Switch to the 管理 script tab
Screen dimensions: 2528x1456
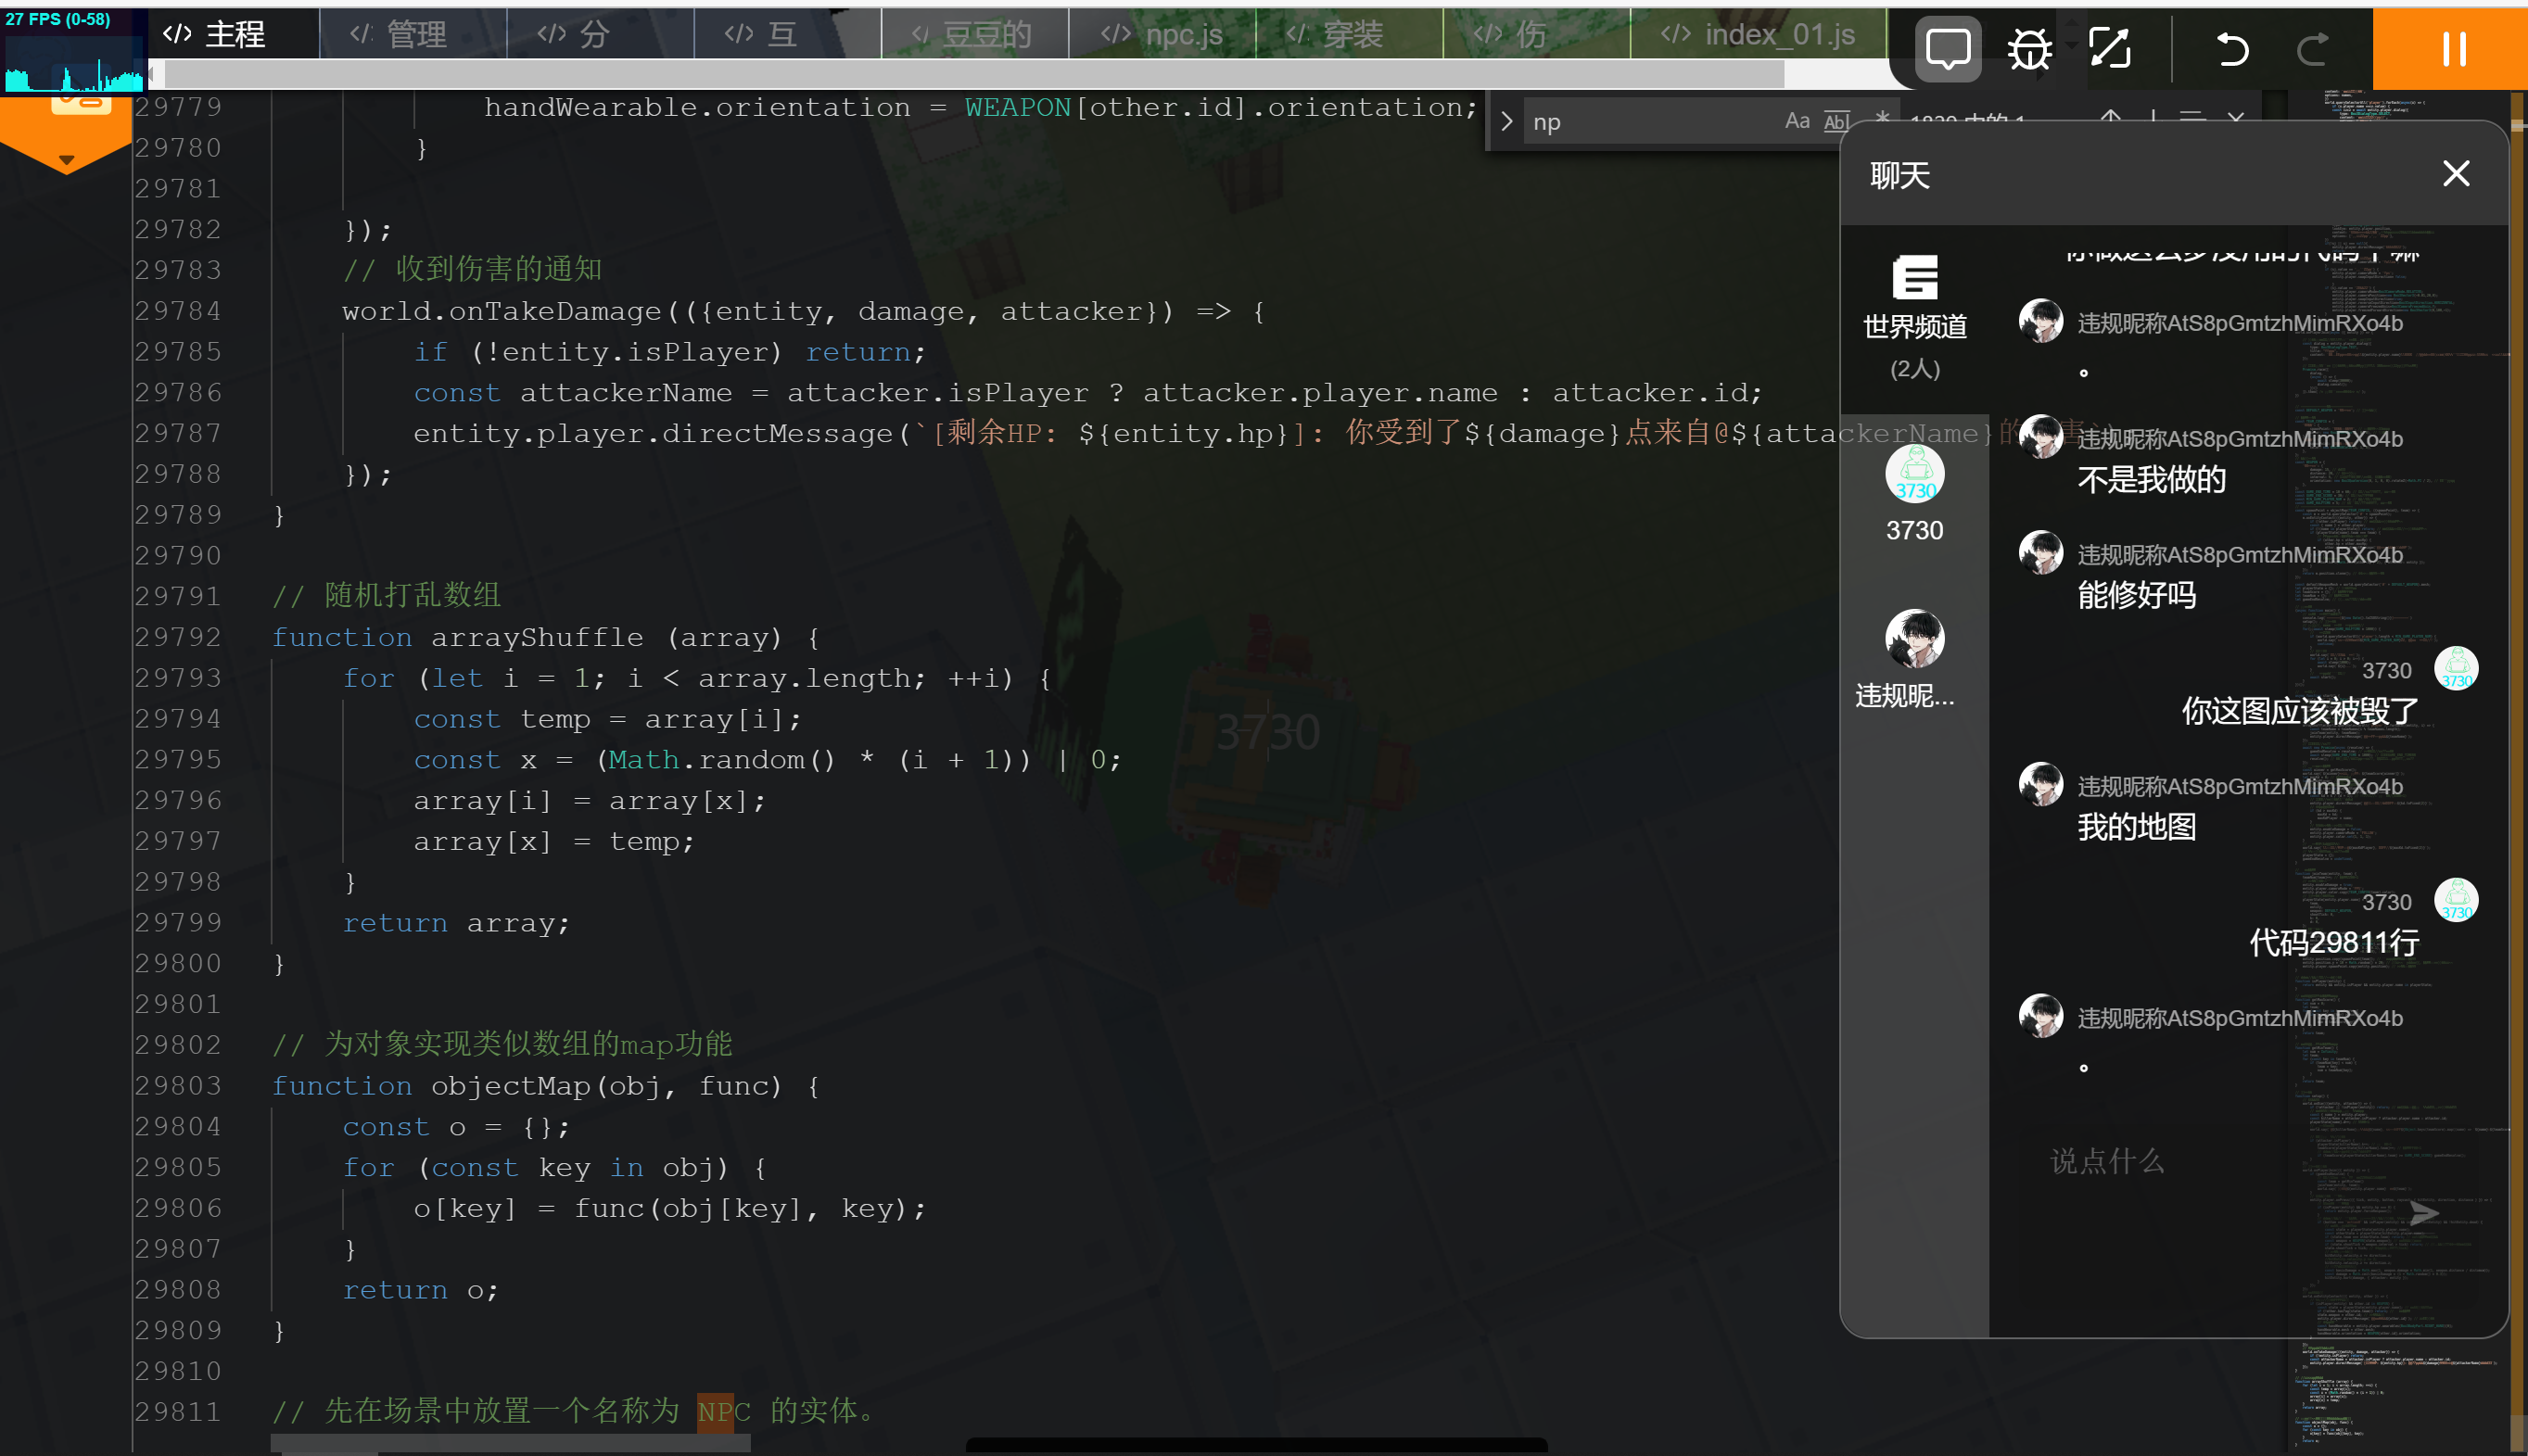click(414, 35)
